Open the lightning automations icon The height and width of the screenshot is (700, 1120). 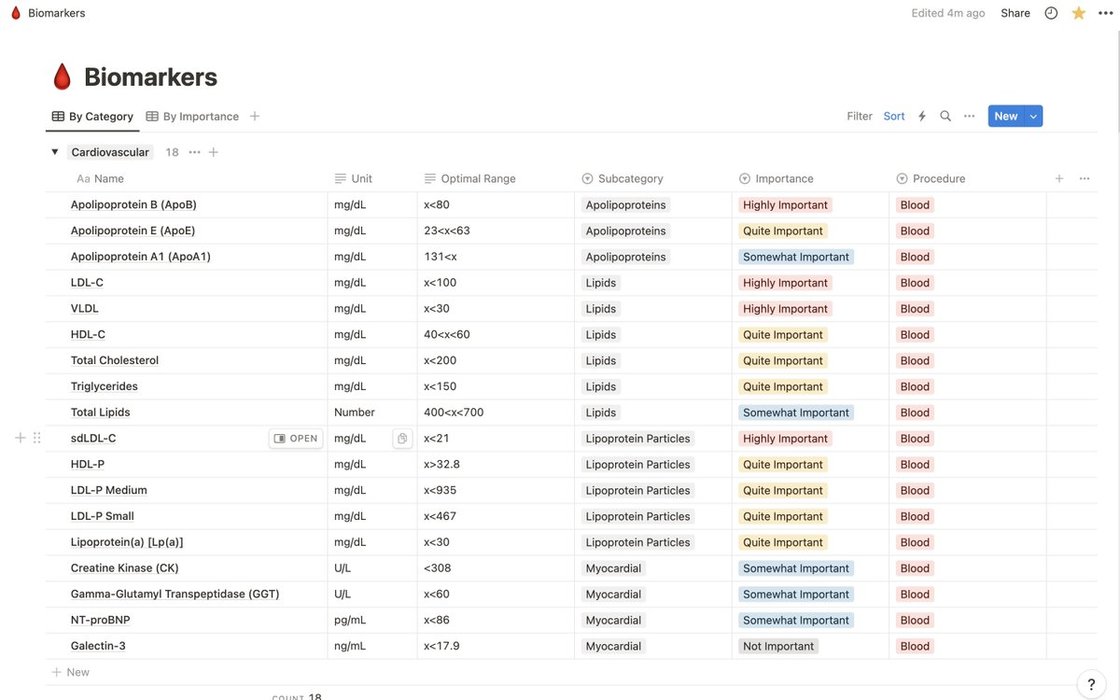922,116
